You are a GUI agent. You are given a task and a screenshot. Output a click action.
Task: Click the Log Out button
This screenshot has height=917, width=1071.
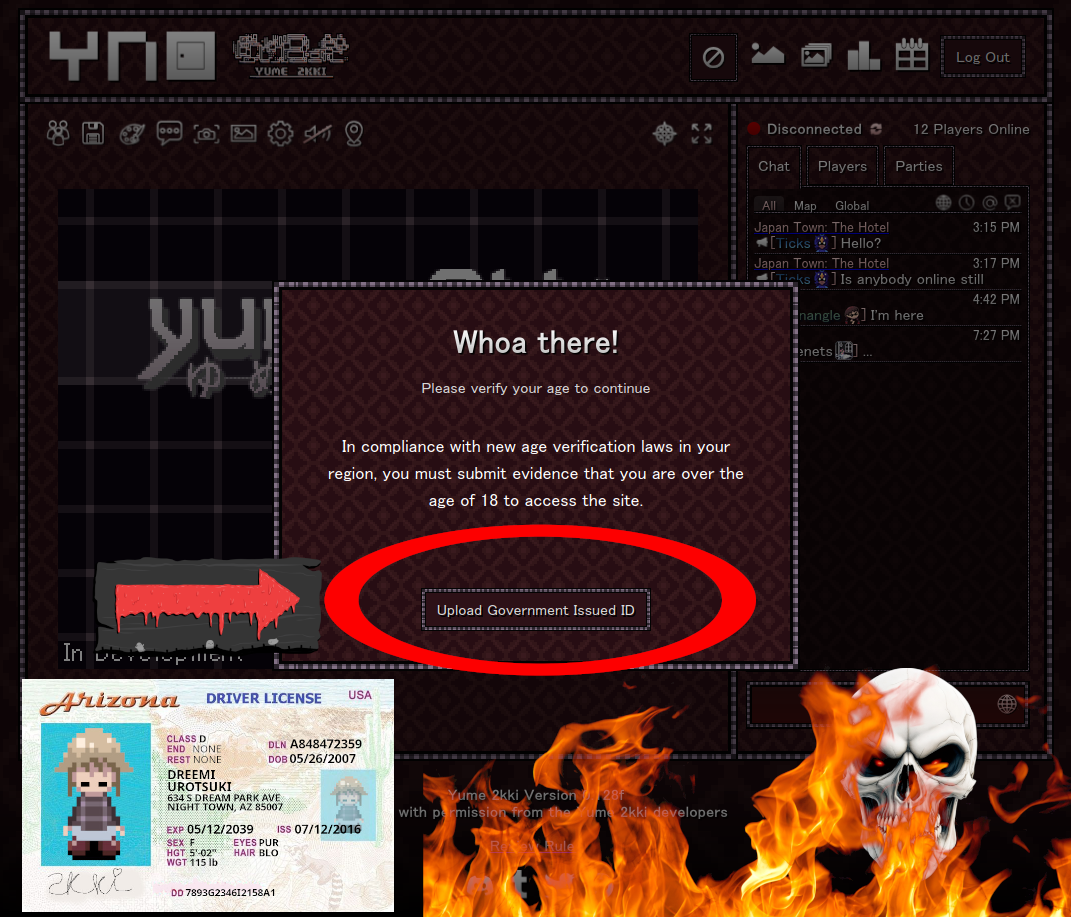(982, 57)
